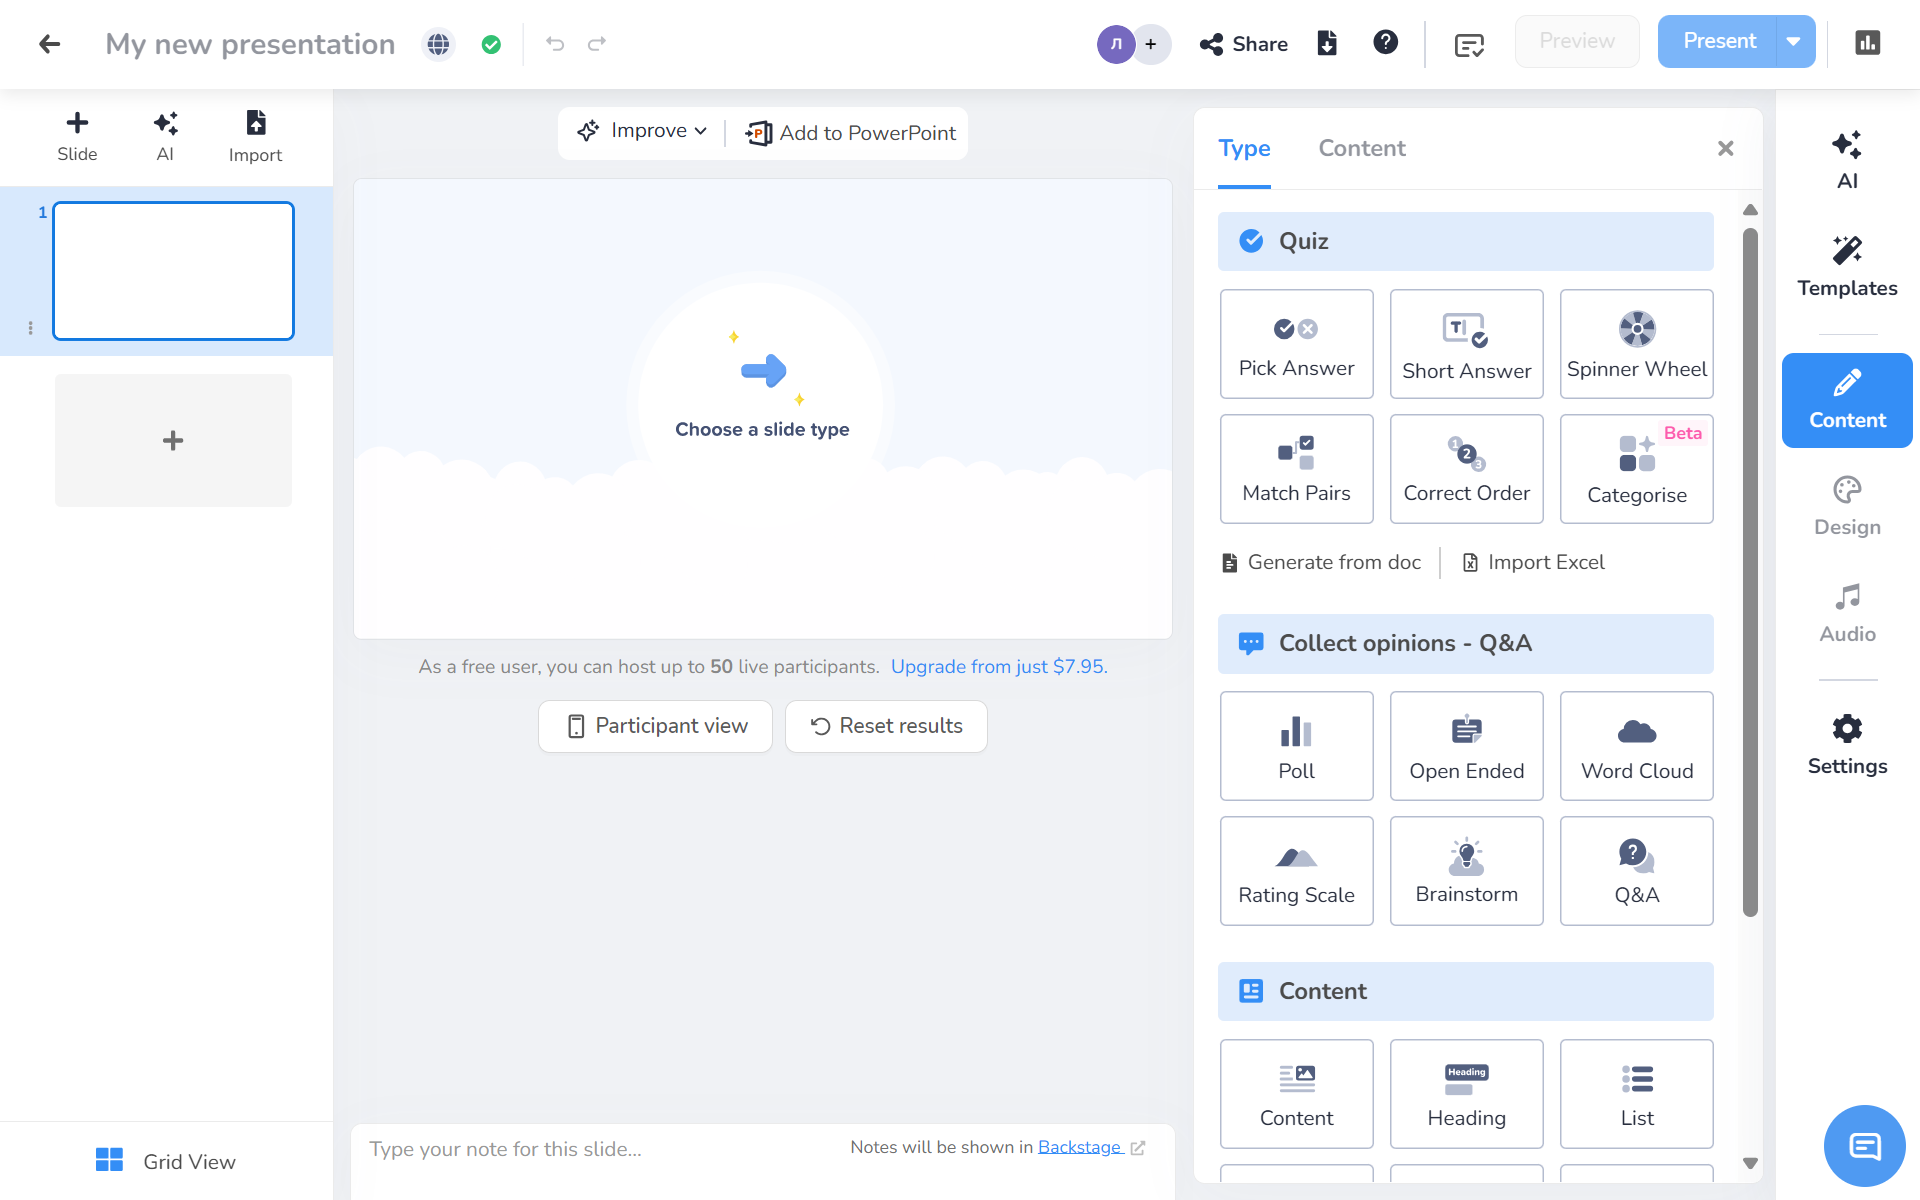Open the AI tab in right sidebar
Screen dimensions: 1920x1200
(x=1847, y=160)
